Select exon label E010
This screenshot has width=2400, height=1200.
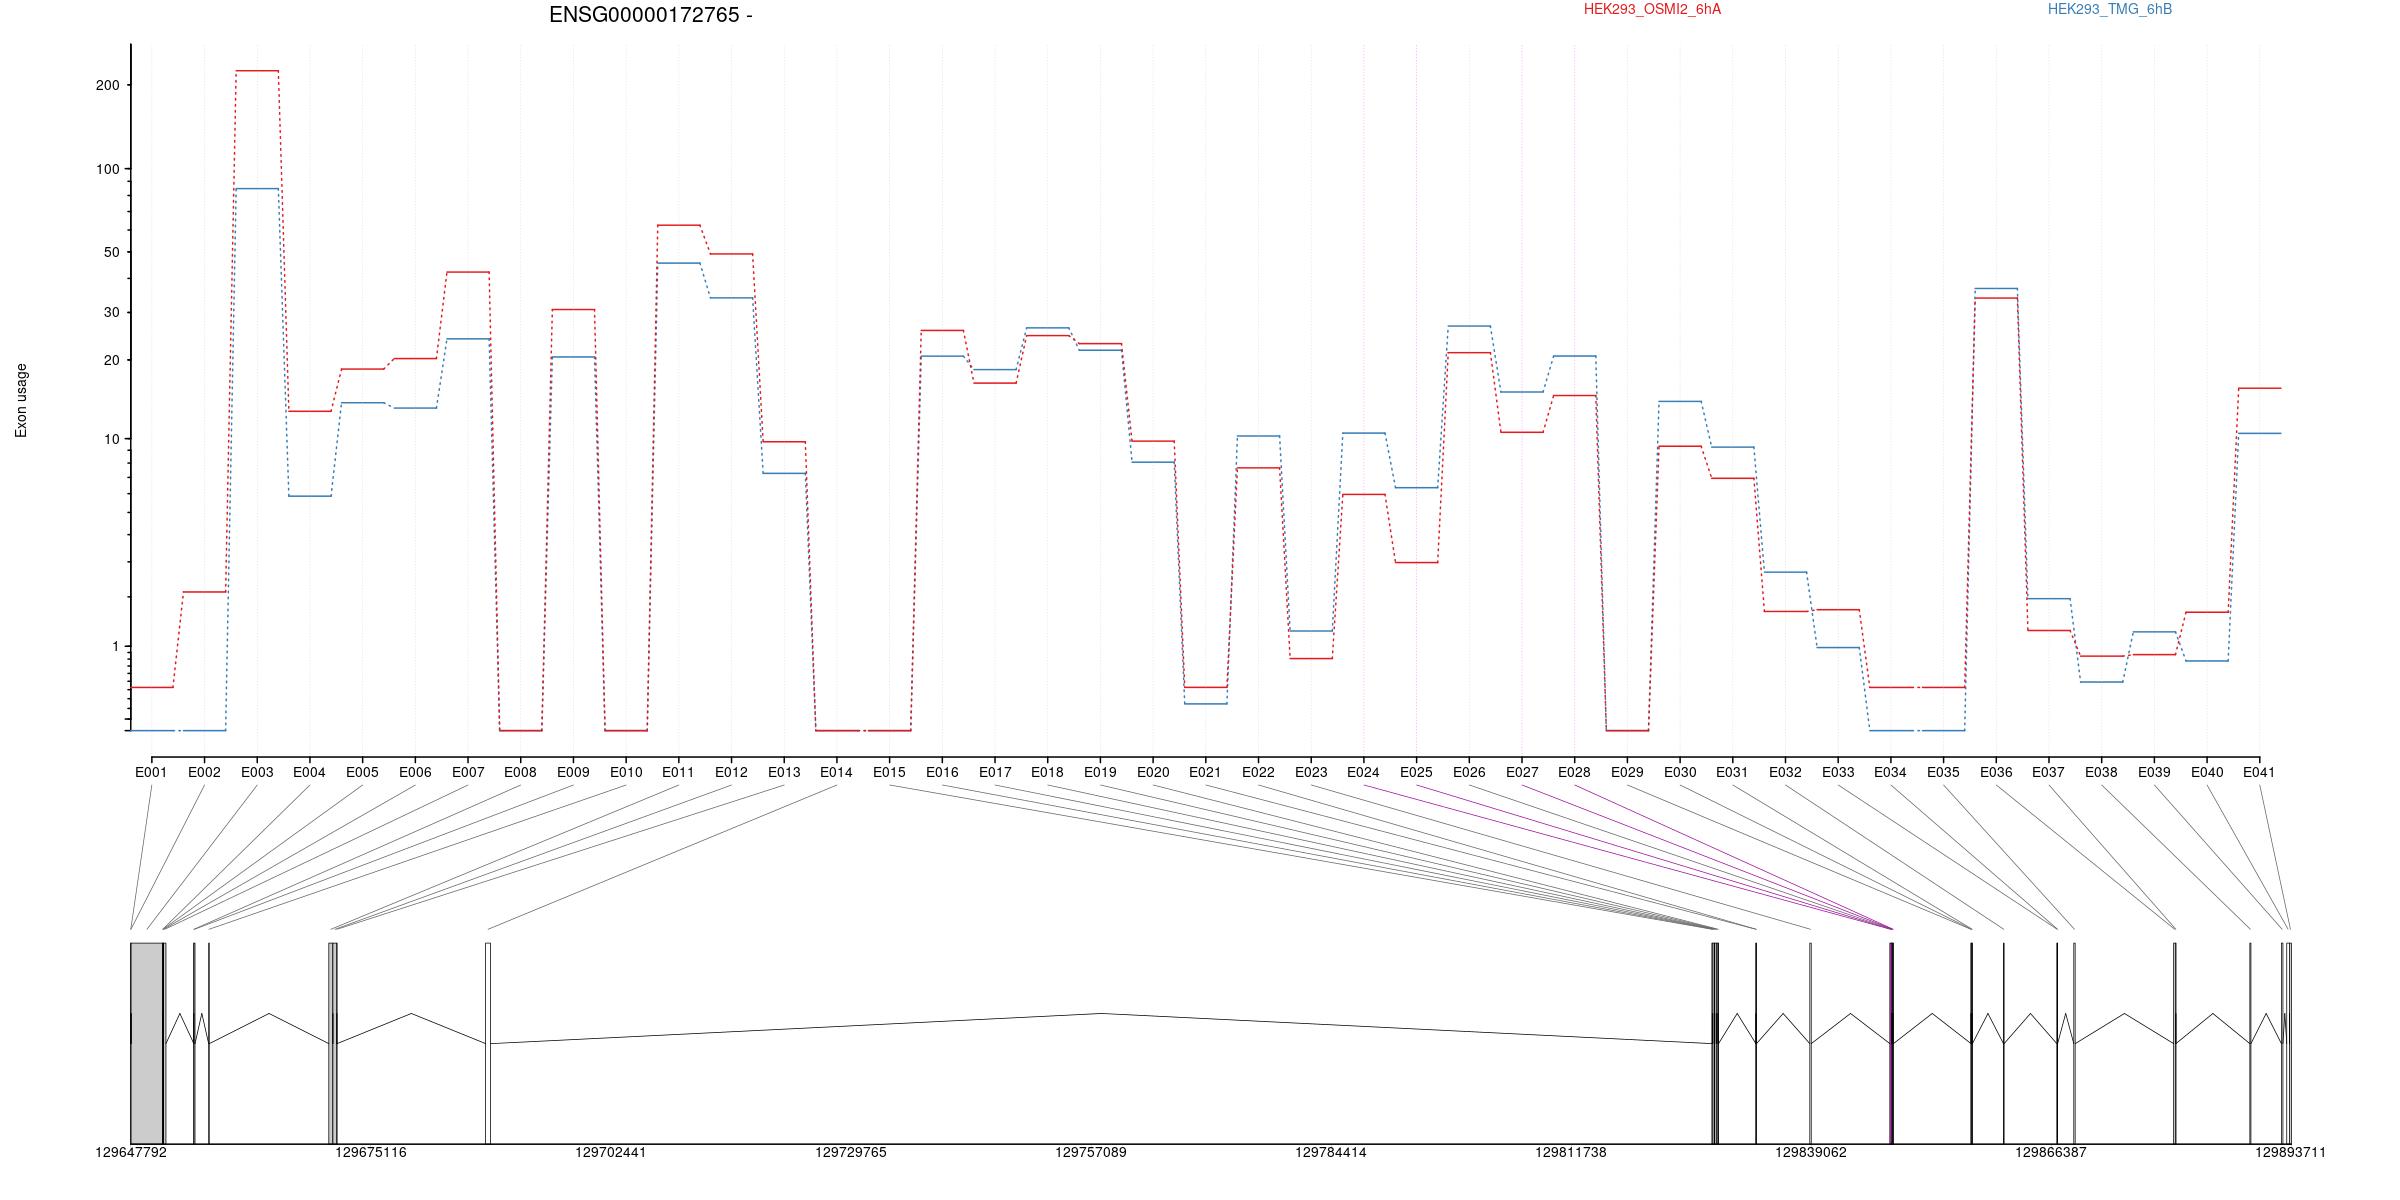[x=626, y=772]
